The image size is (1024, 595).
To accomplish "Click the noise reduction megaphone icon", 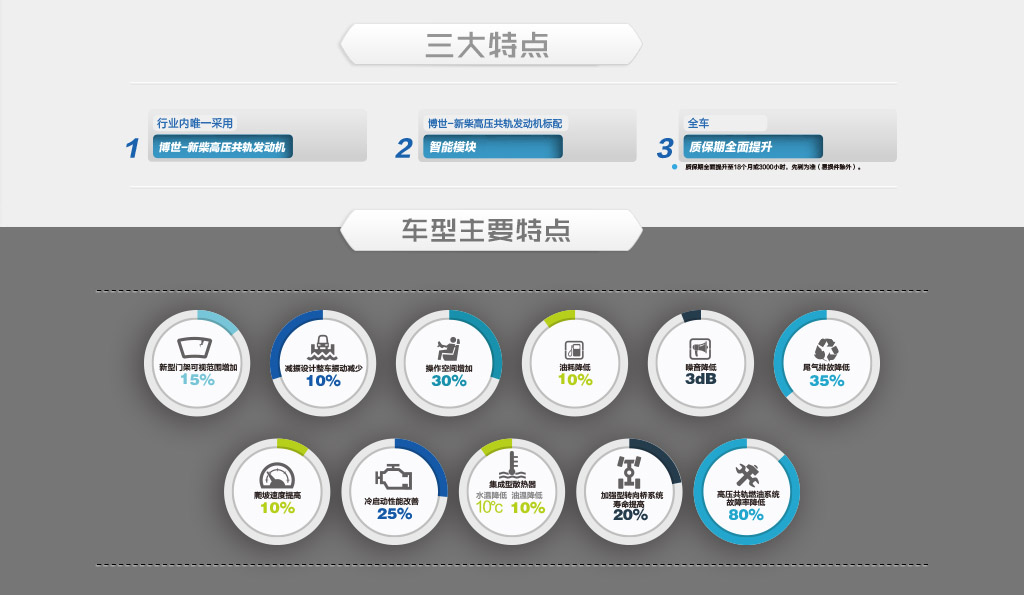I will 700,349.
